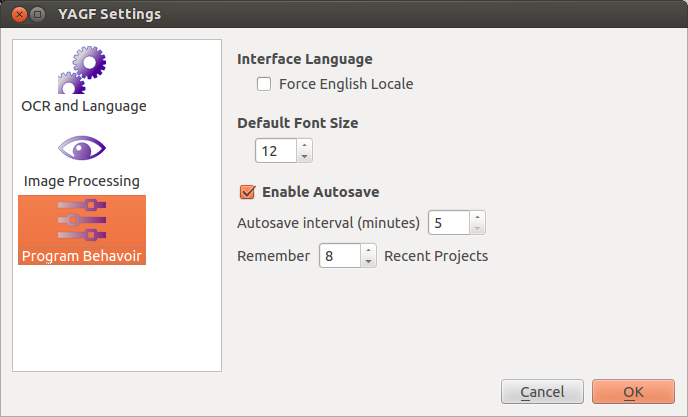
Task: Close the YAGF Settings window
Action: pos(18,15)
